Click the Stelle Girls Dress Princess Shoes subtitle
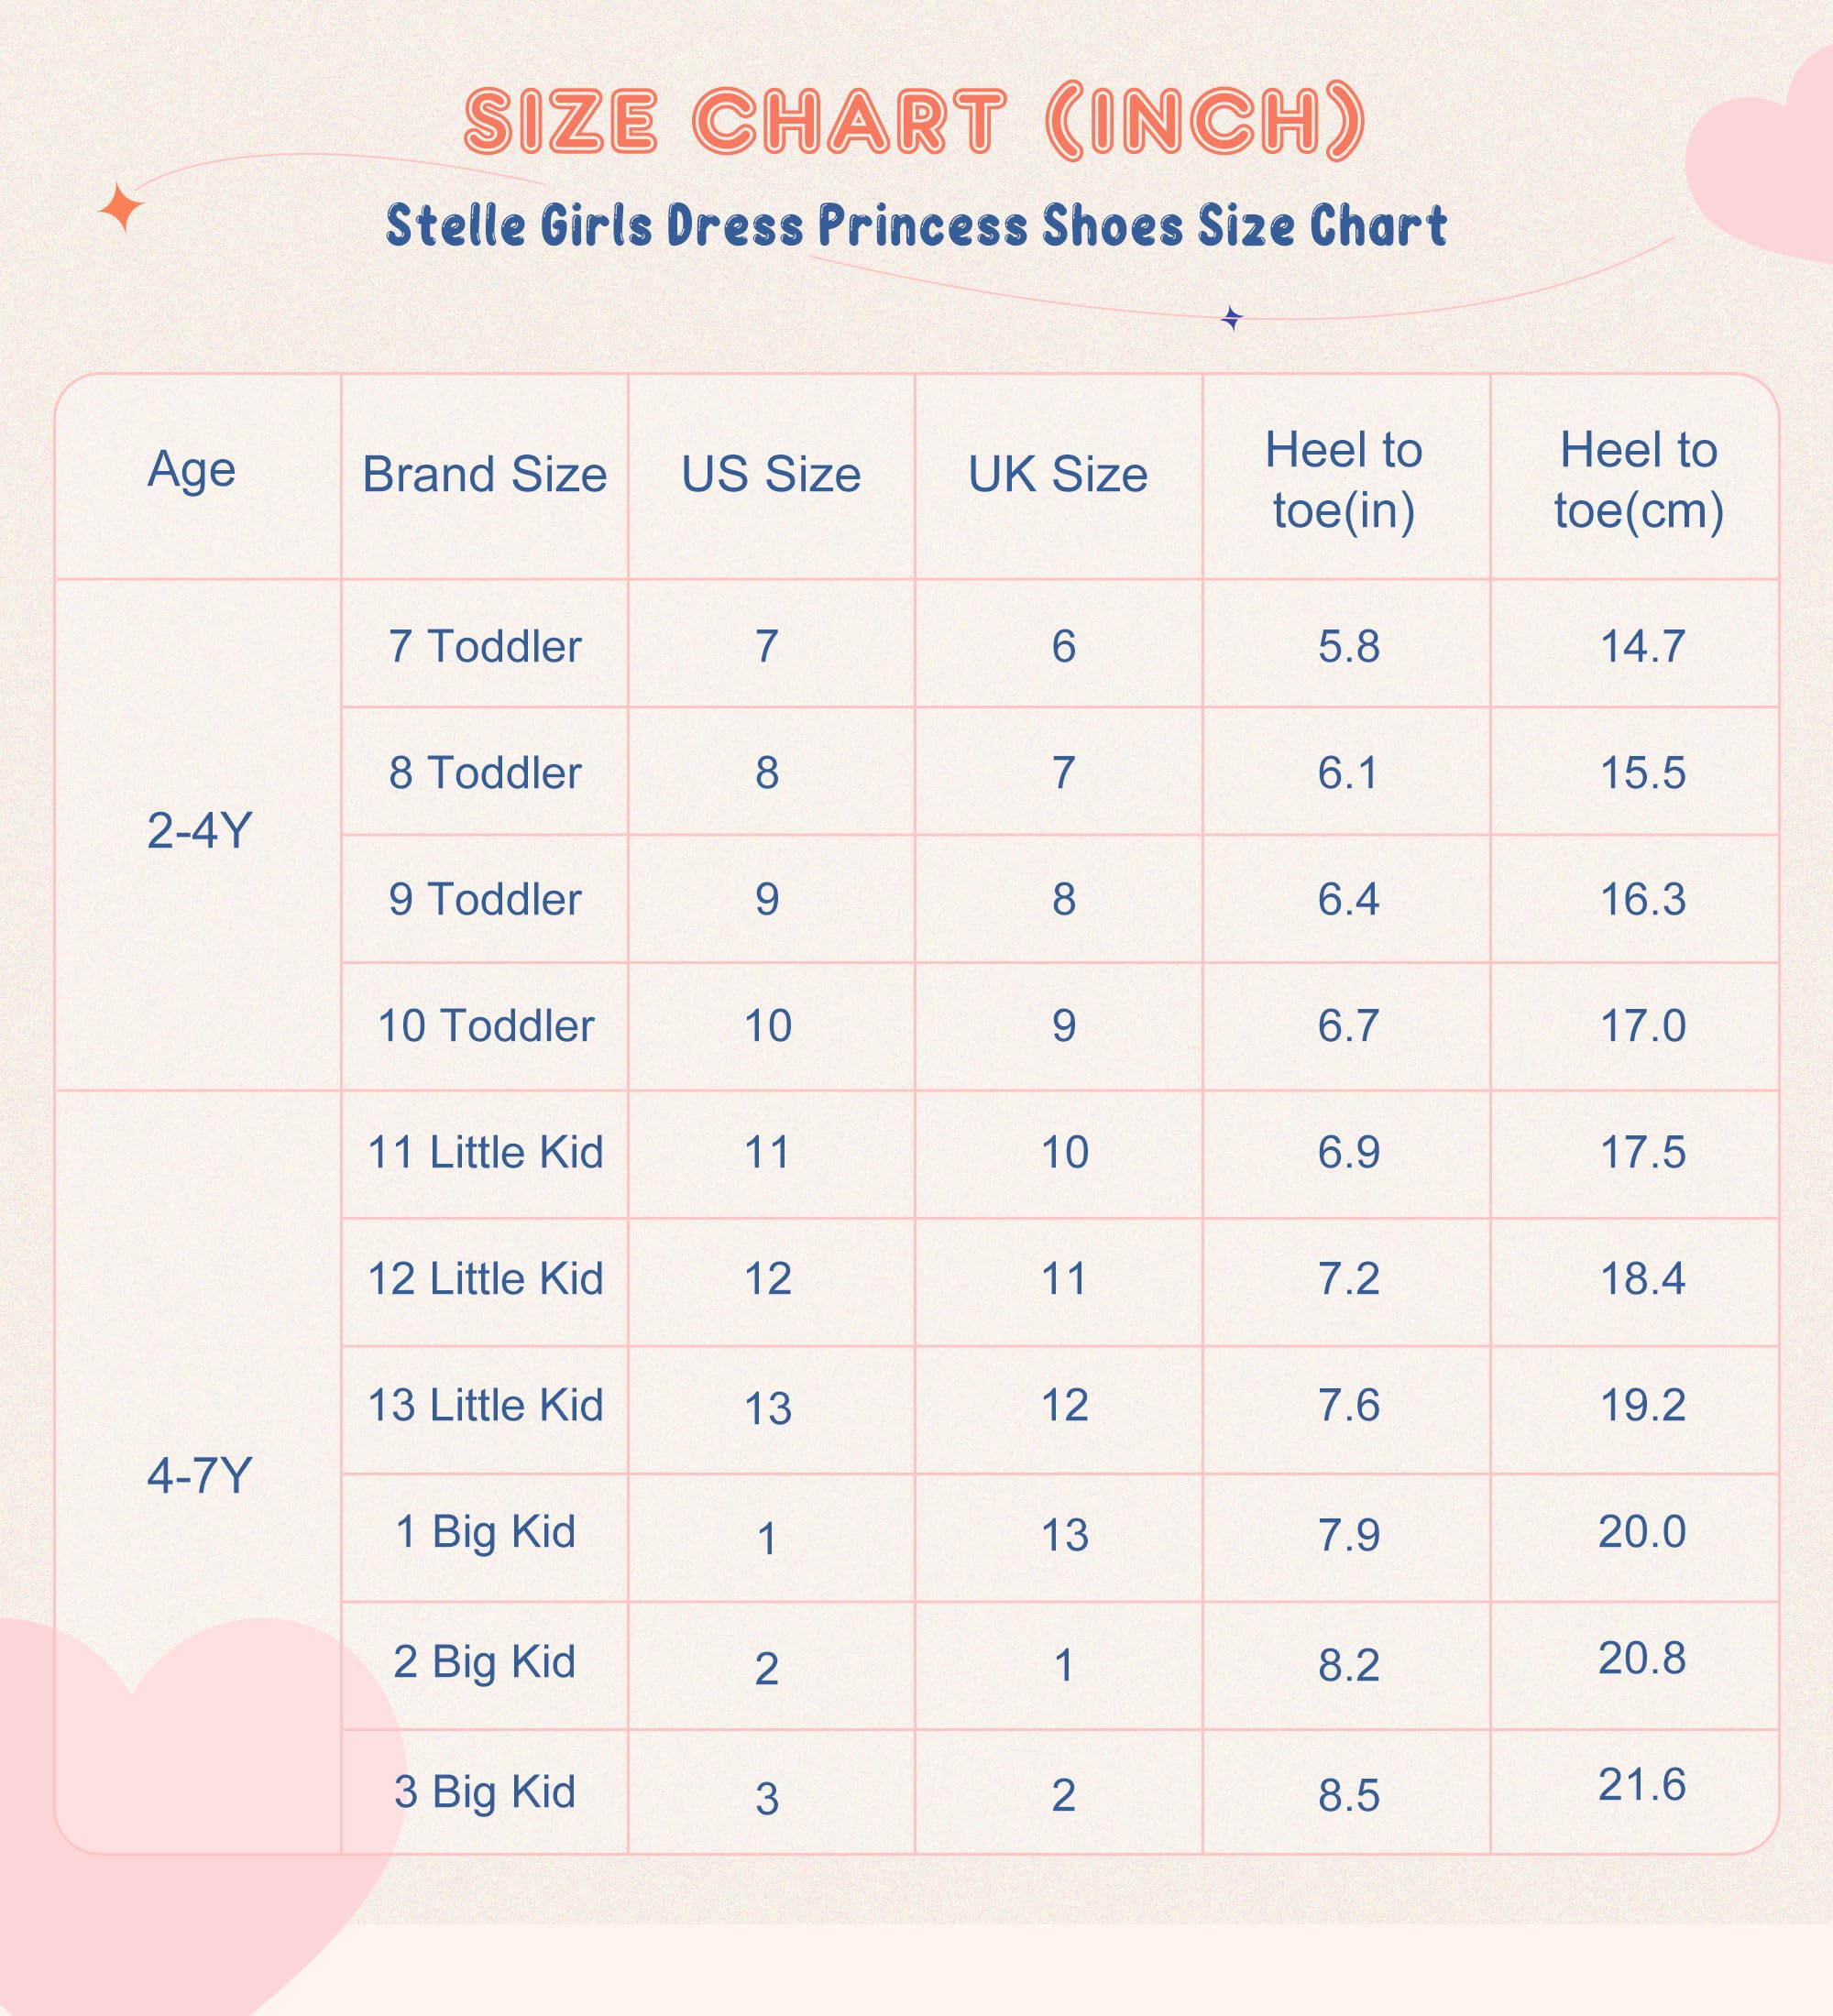 click(916, 225)
